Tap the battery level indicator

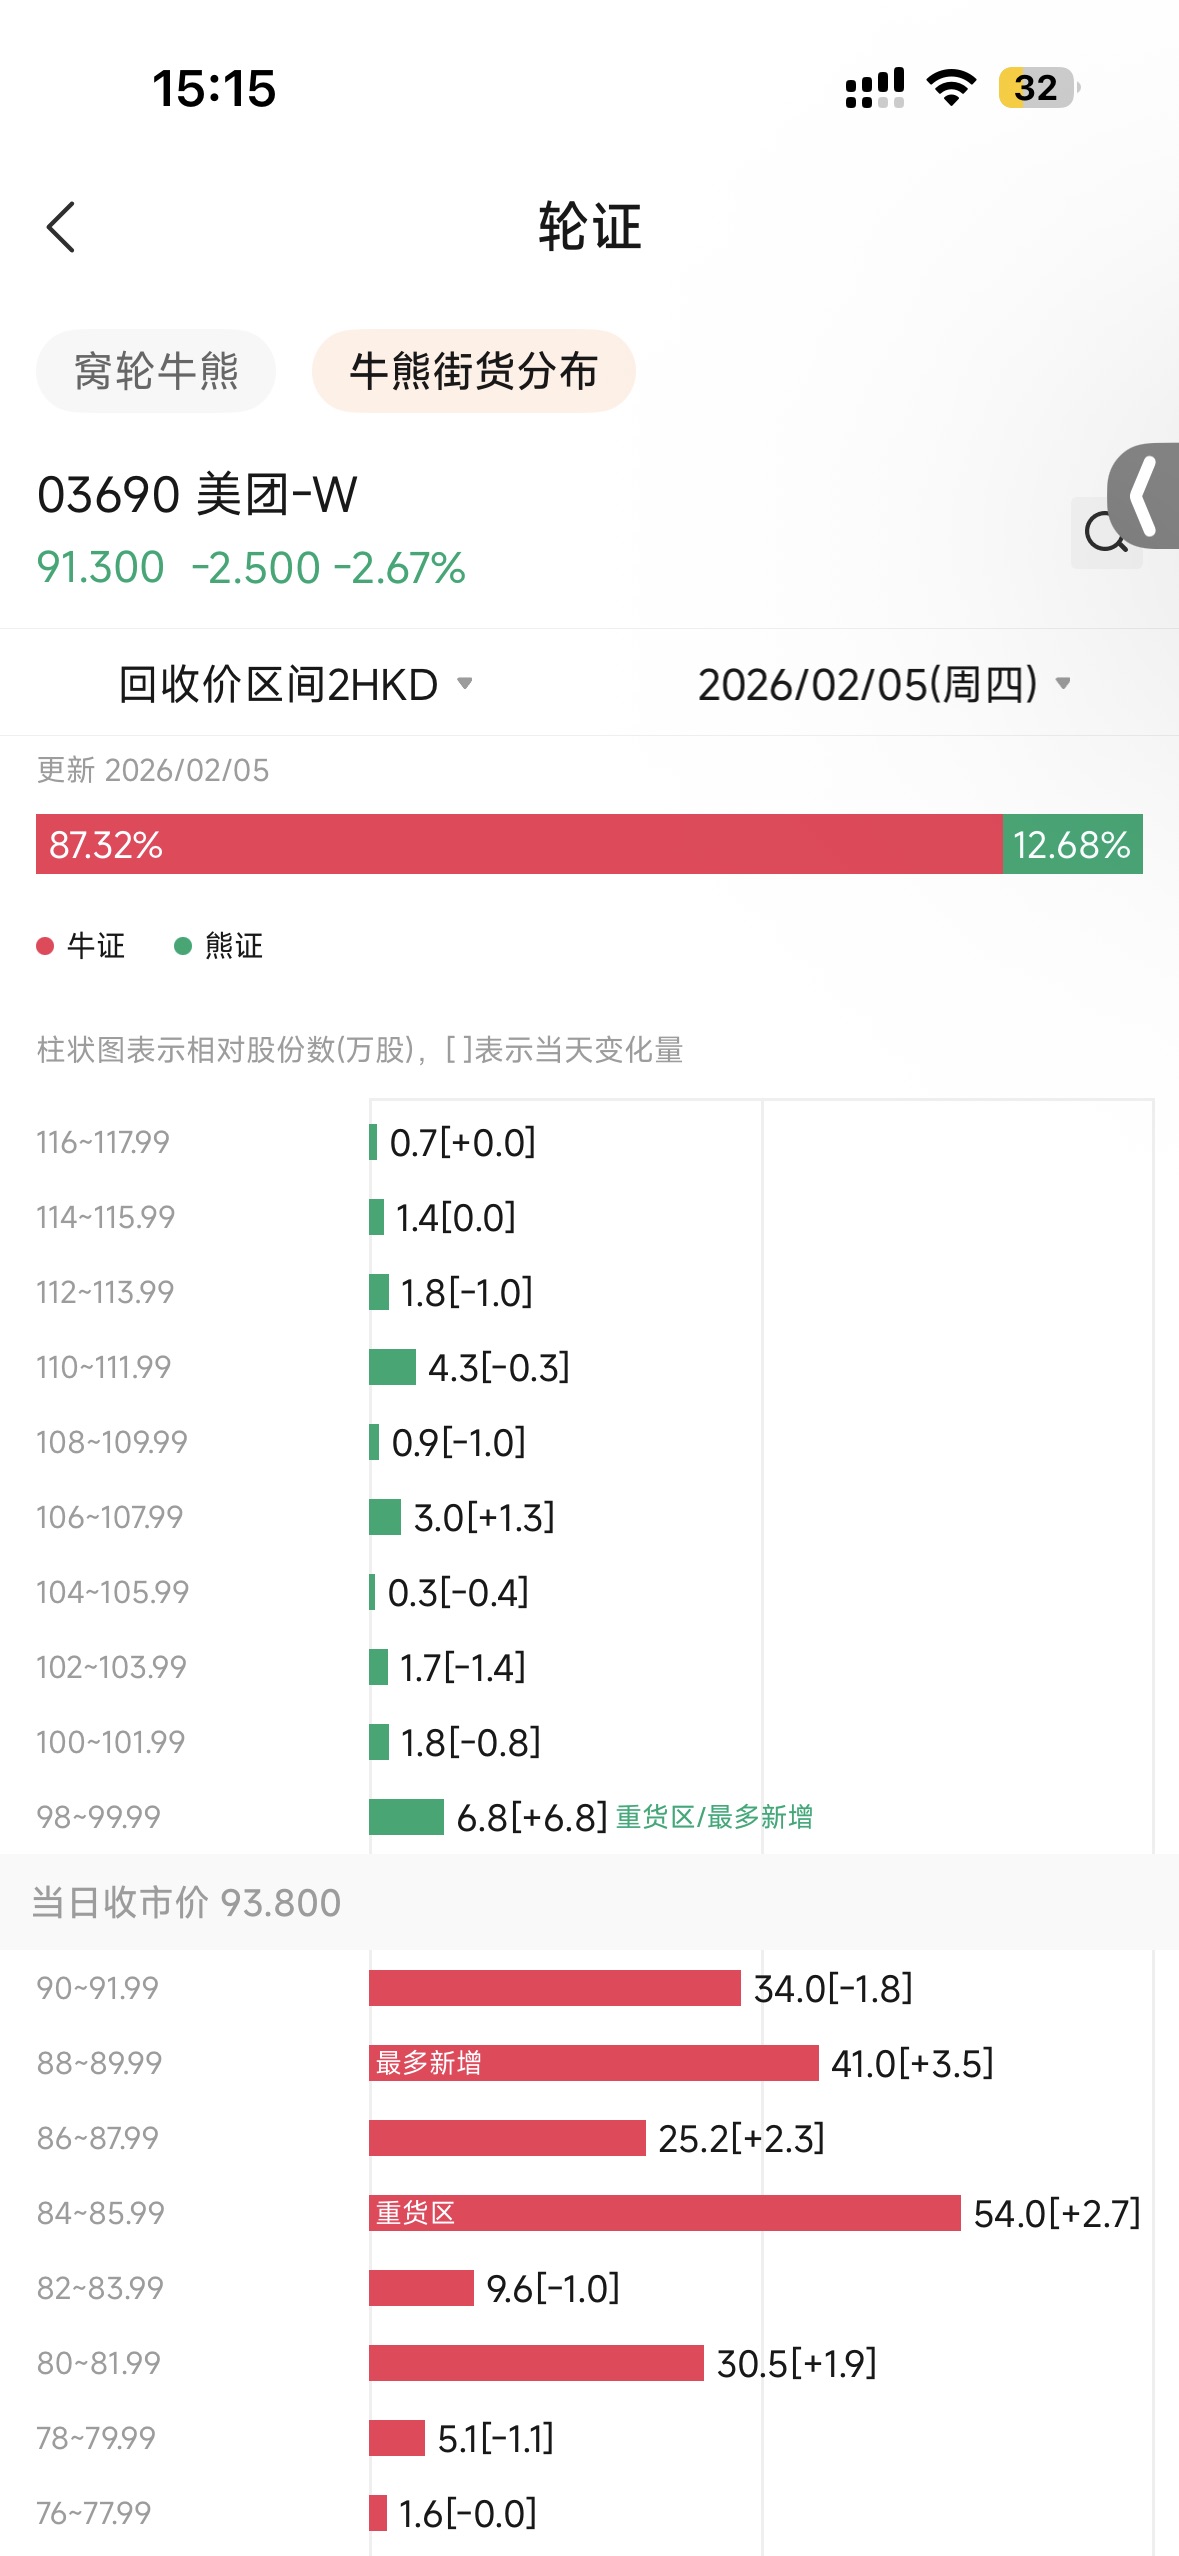point(1038,88)
